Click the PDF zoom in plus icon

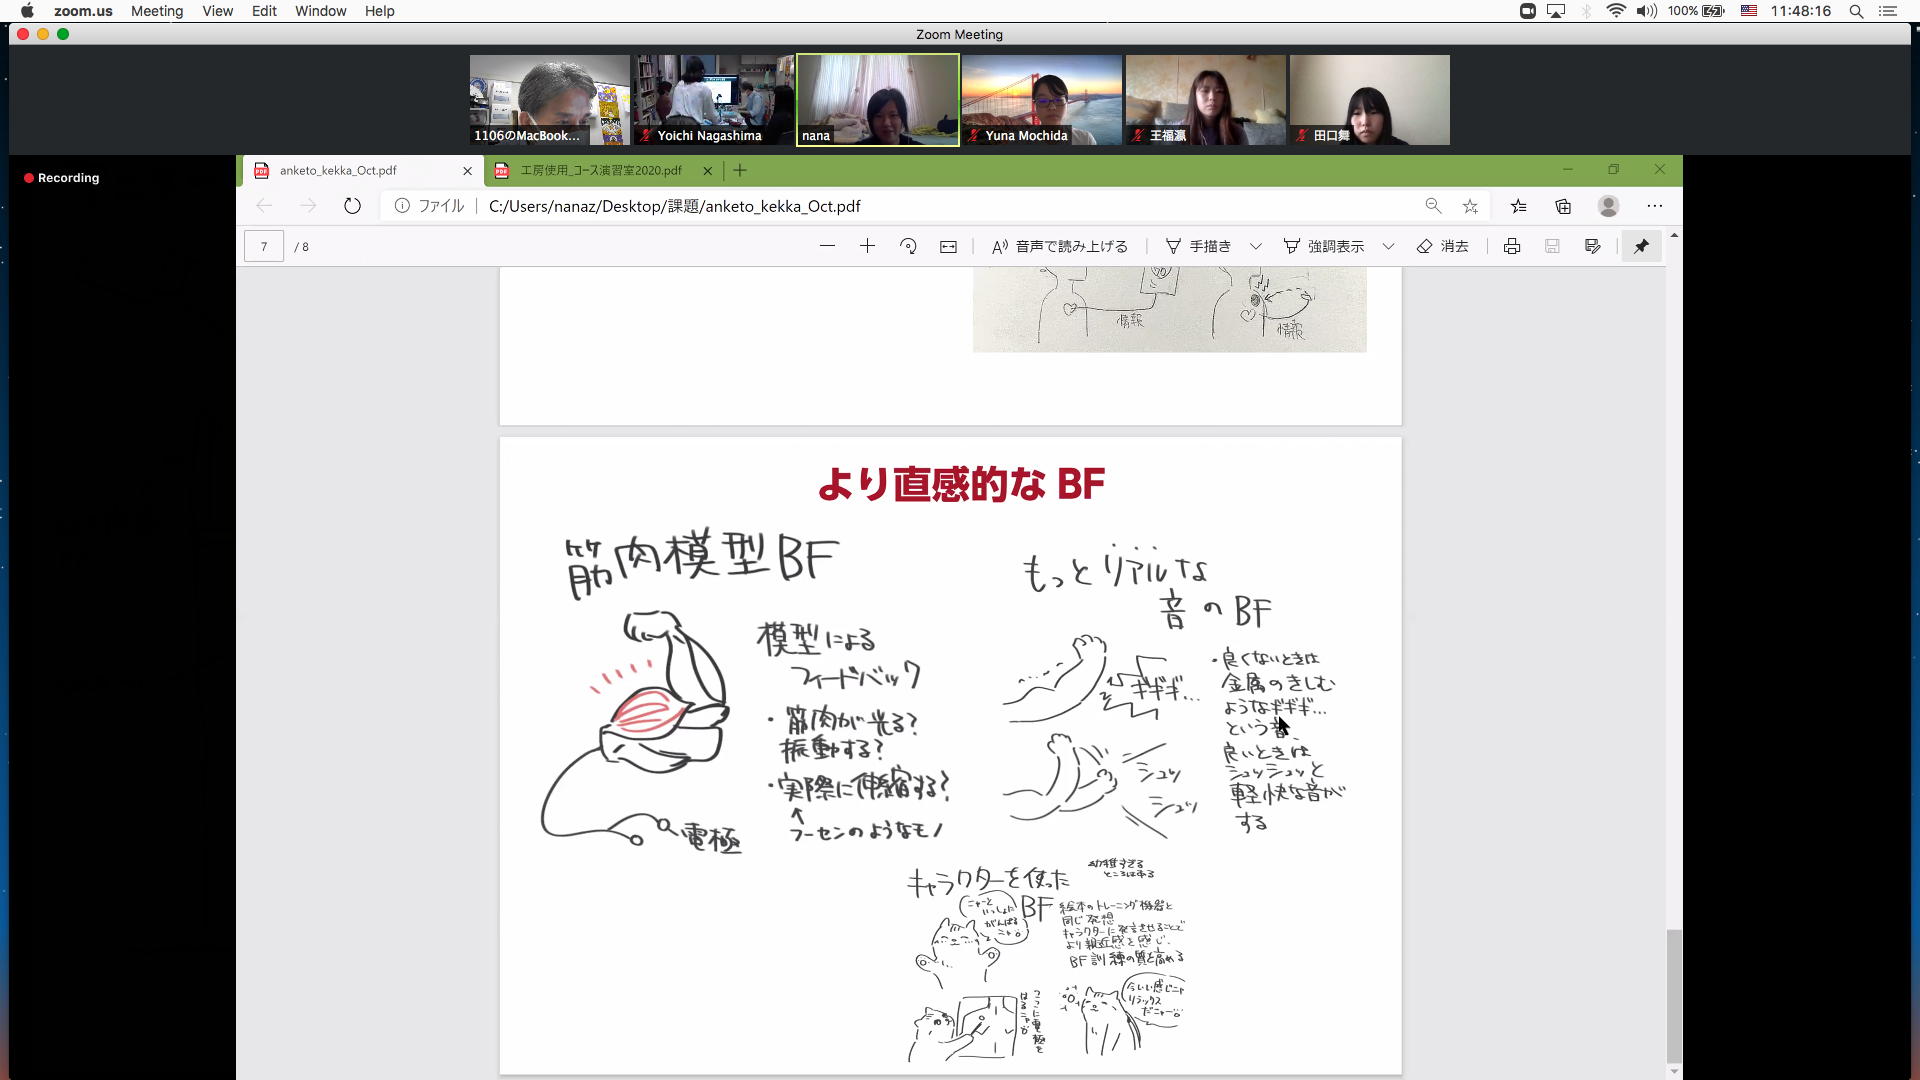click(867, 246)
